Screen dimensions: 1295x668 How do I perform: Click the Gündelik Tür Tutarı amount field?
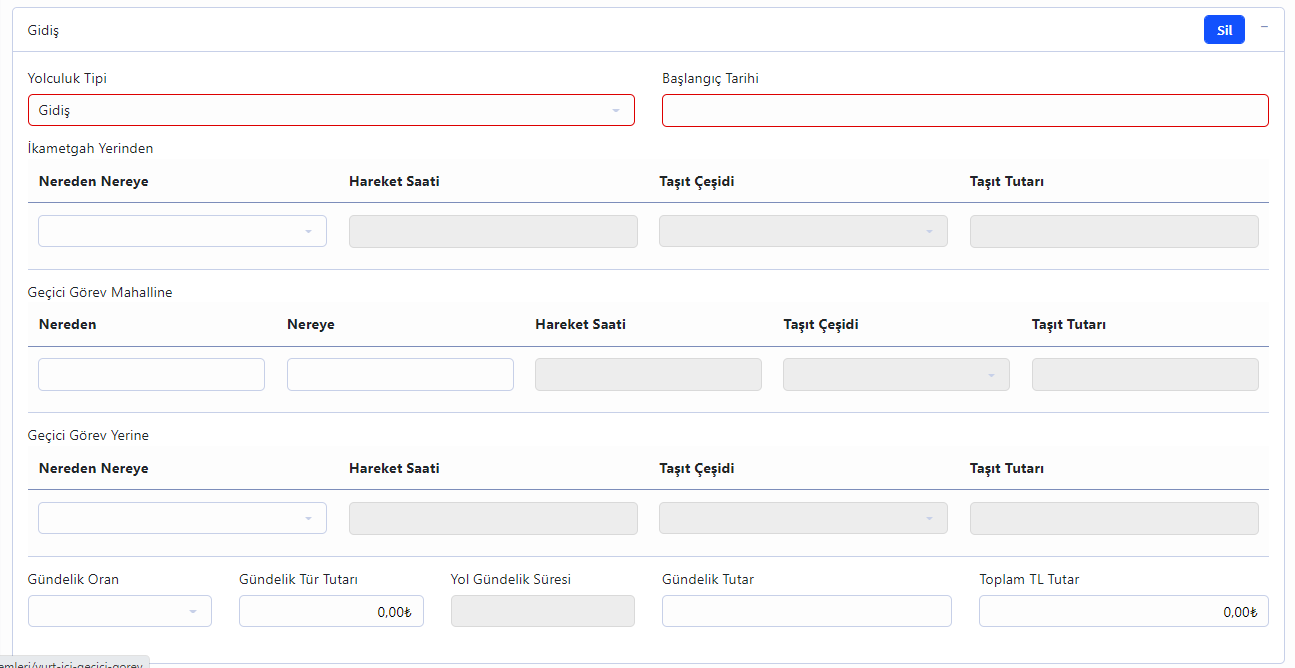click(x=331, y=611)
